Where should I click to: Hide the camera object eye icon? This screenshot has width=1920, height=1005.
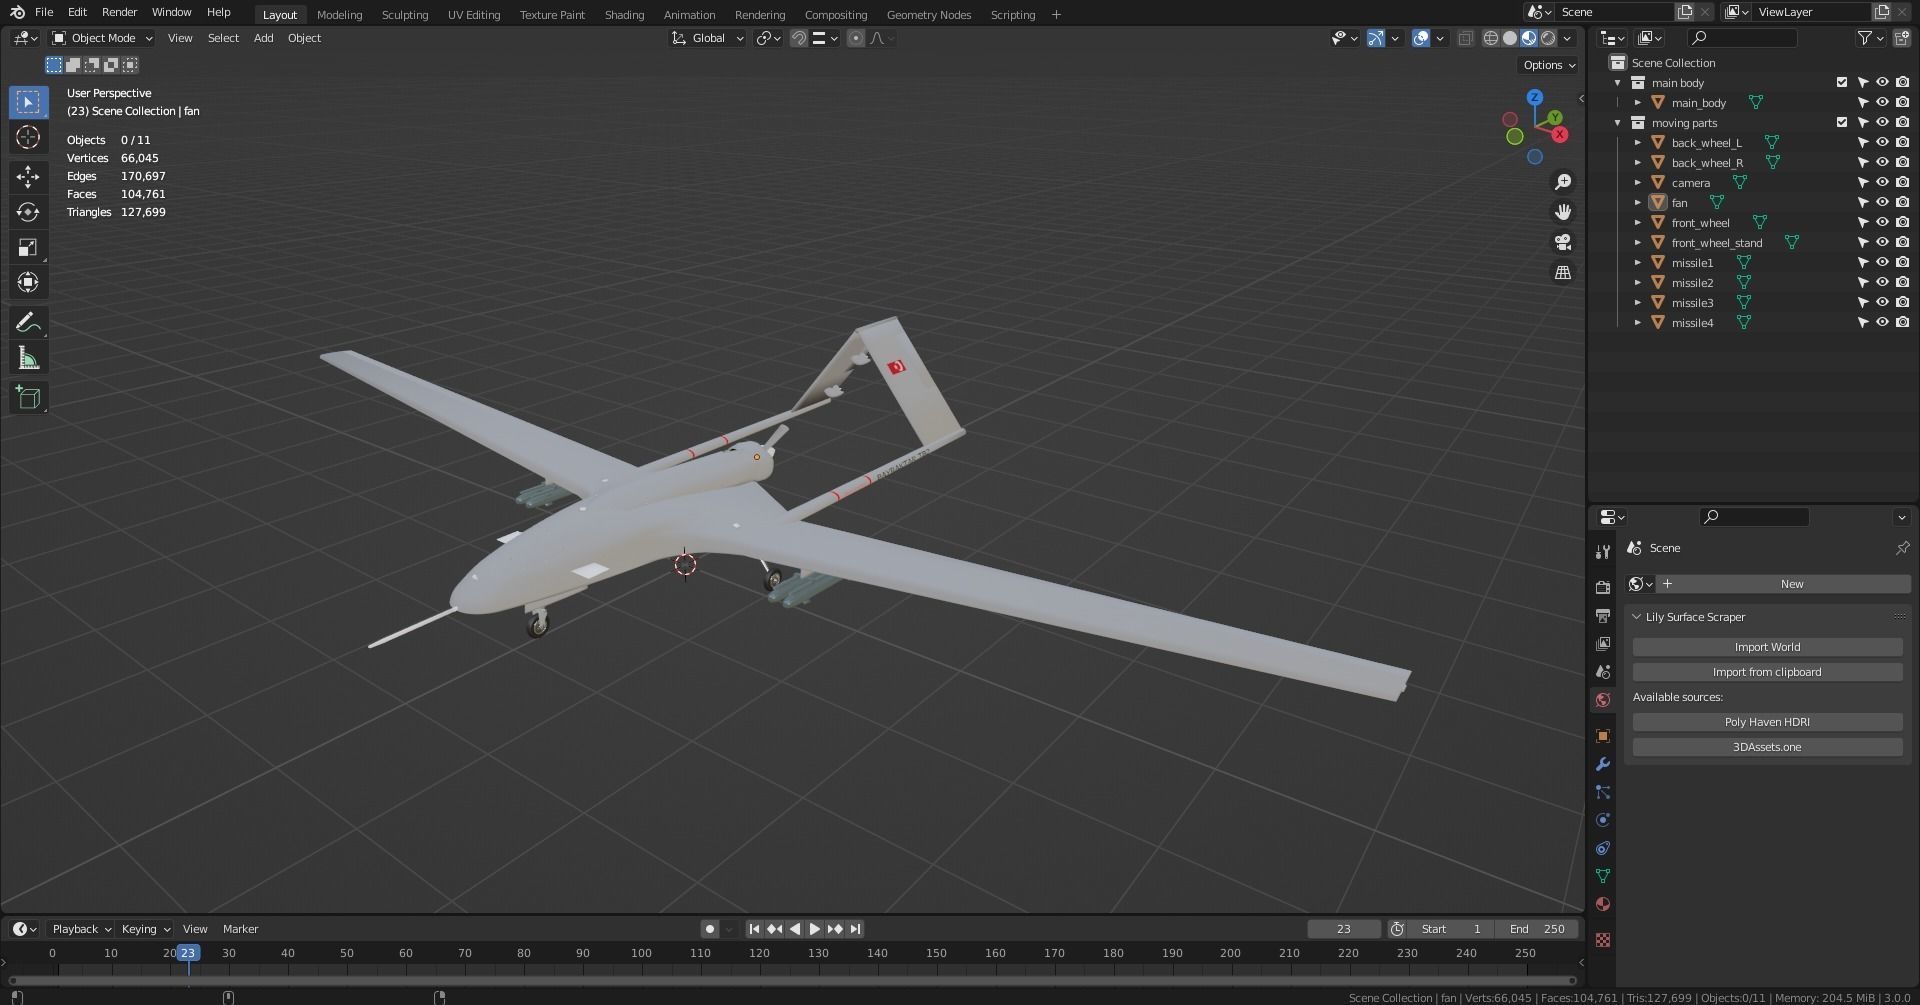point(1882,182)
